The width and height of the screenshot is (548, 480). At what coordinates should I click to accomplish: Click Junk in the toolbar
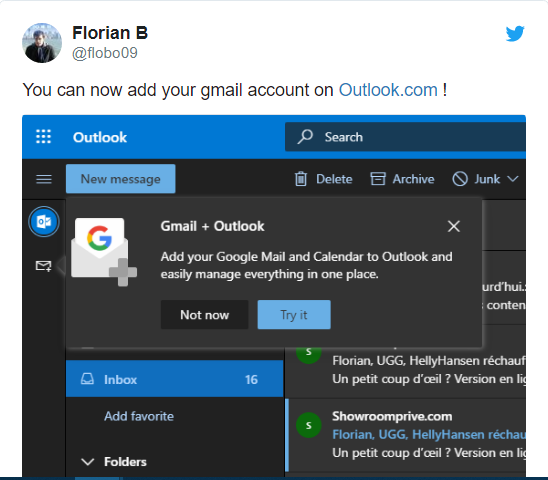[487, 179]
